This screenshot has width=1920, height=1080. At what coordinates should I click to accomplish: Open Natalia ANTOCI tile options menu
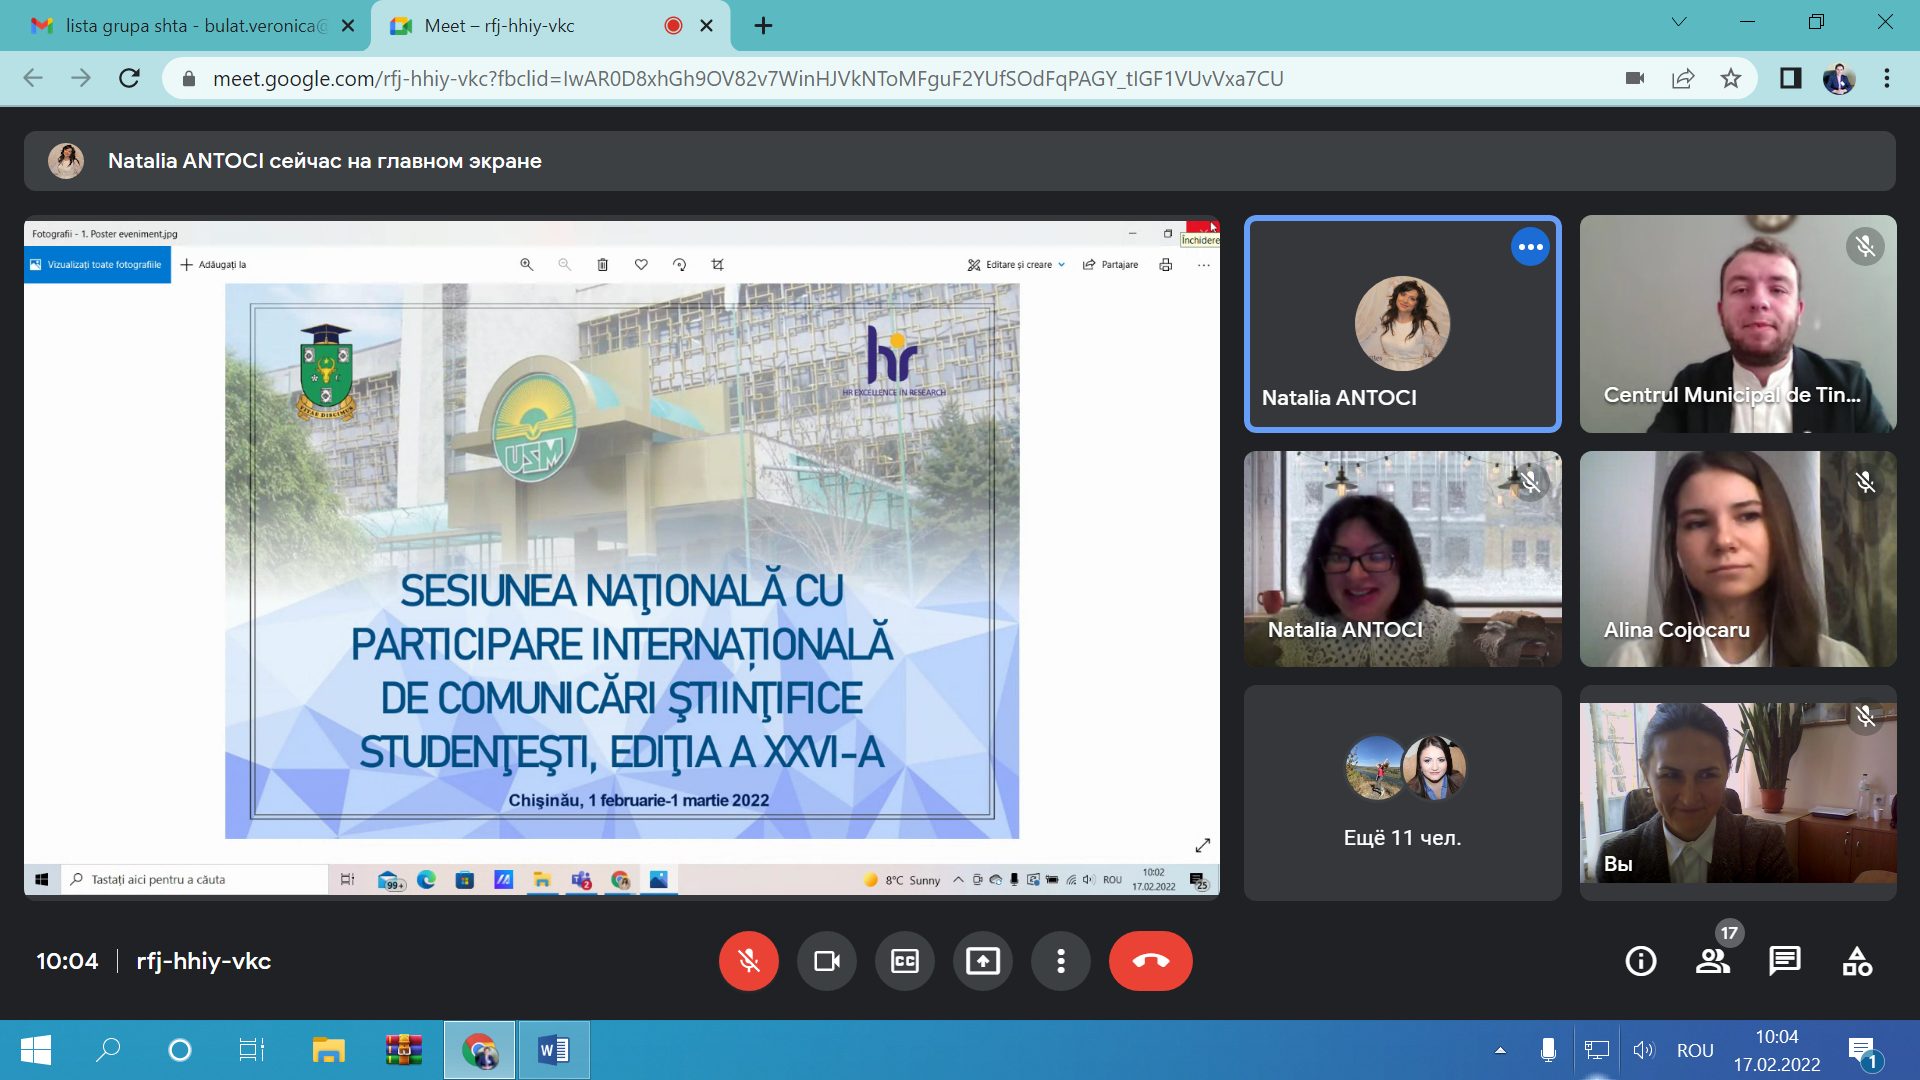1529,247
